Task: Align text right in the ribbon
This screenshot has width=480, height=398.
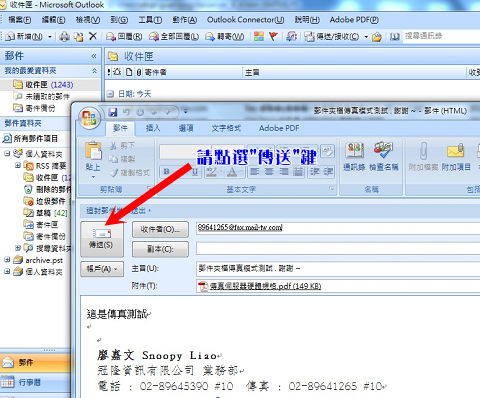Action: coord(283,172)
